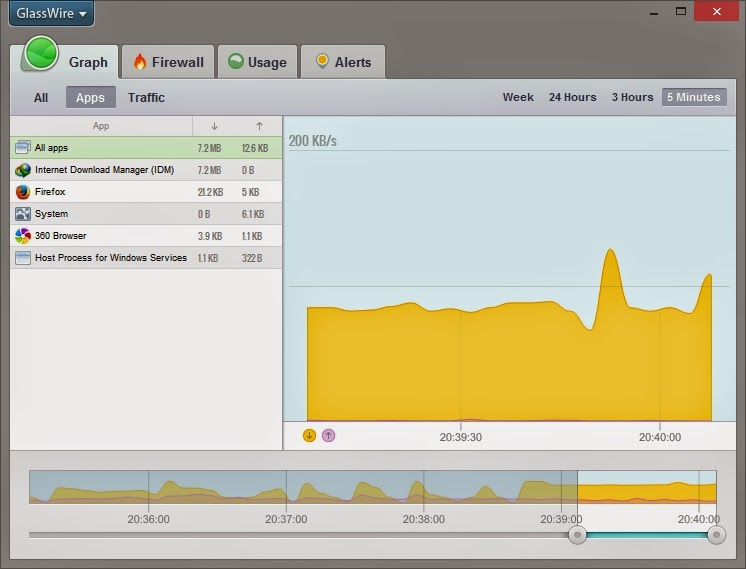Set time range to Week
This screenshot has width=746, height=569.
coord(518,97)
